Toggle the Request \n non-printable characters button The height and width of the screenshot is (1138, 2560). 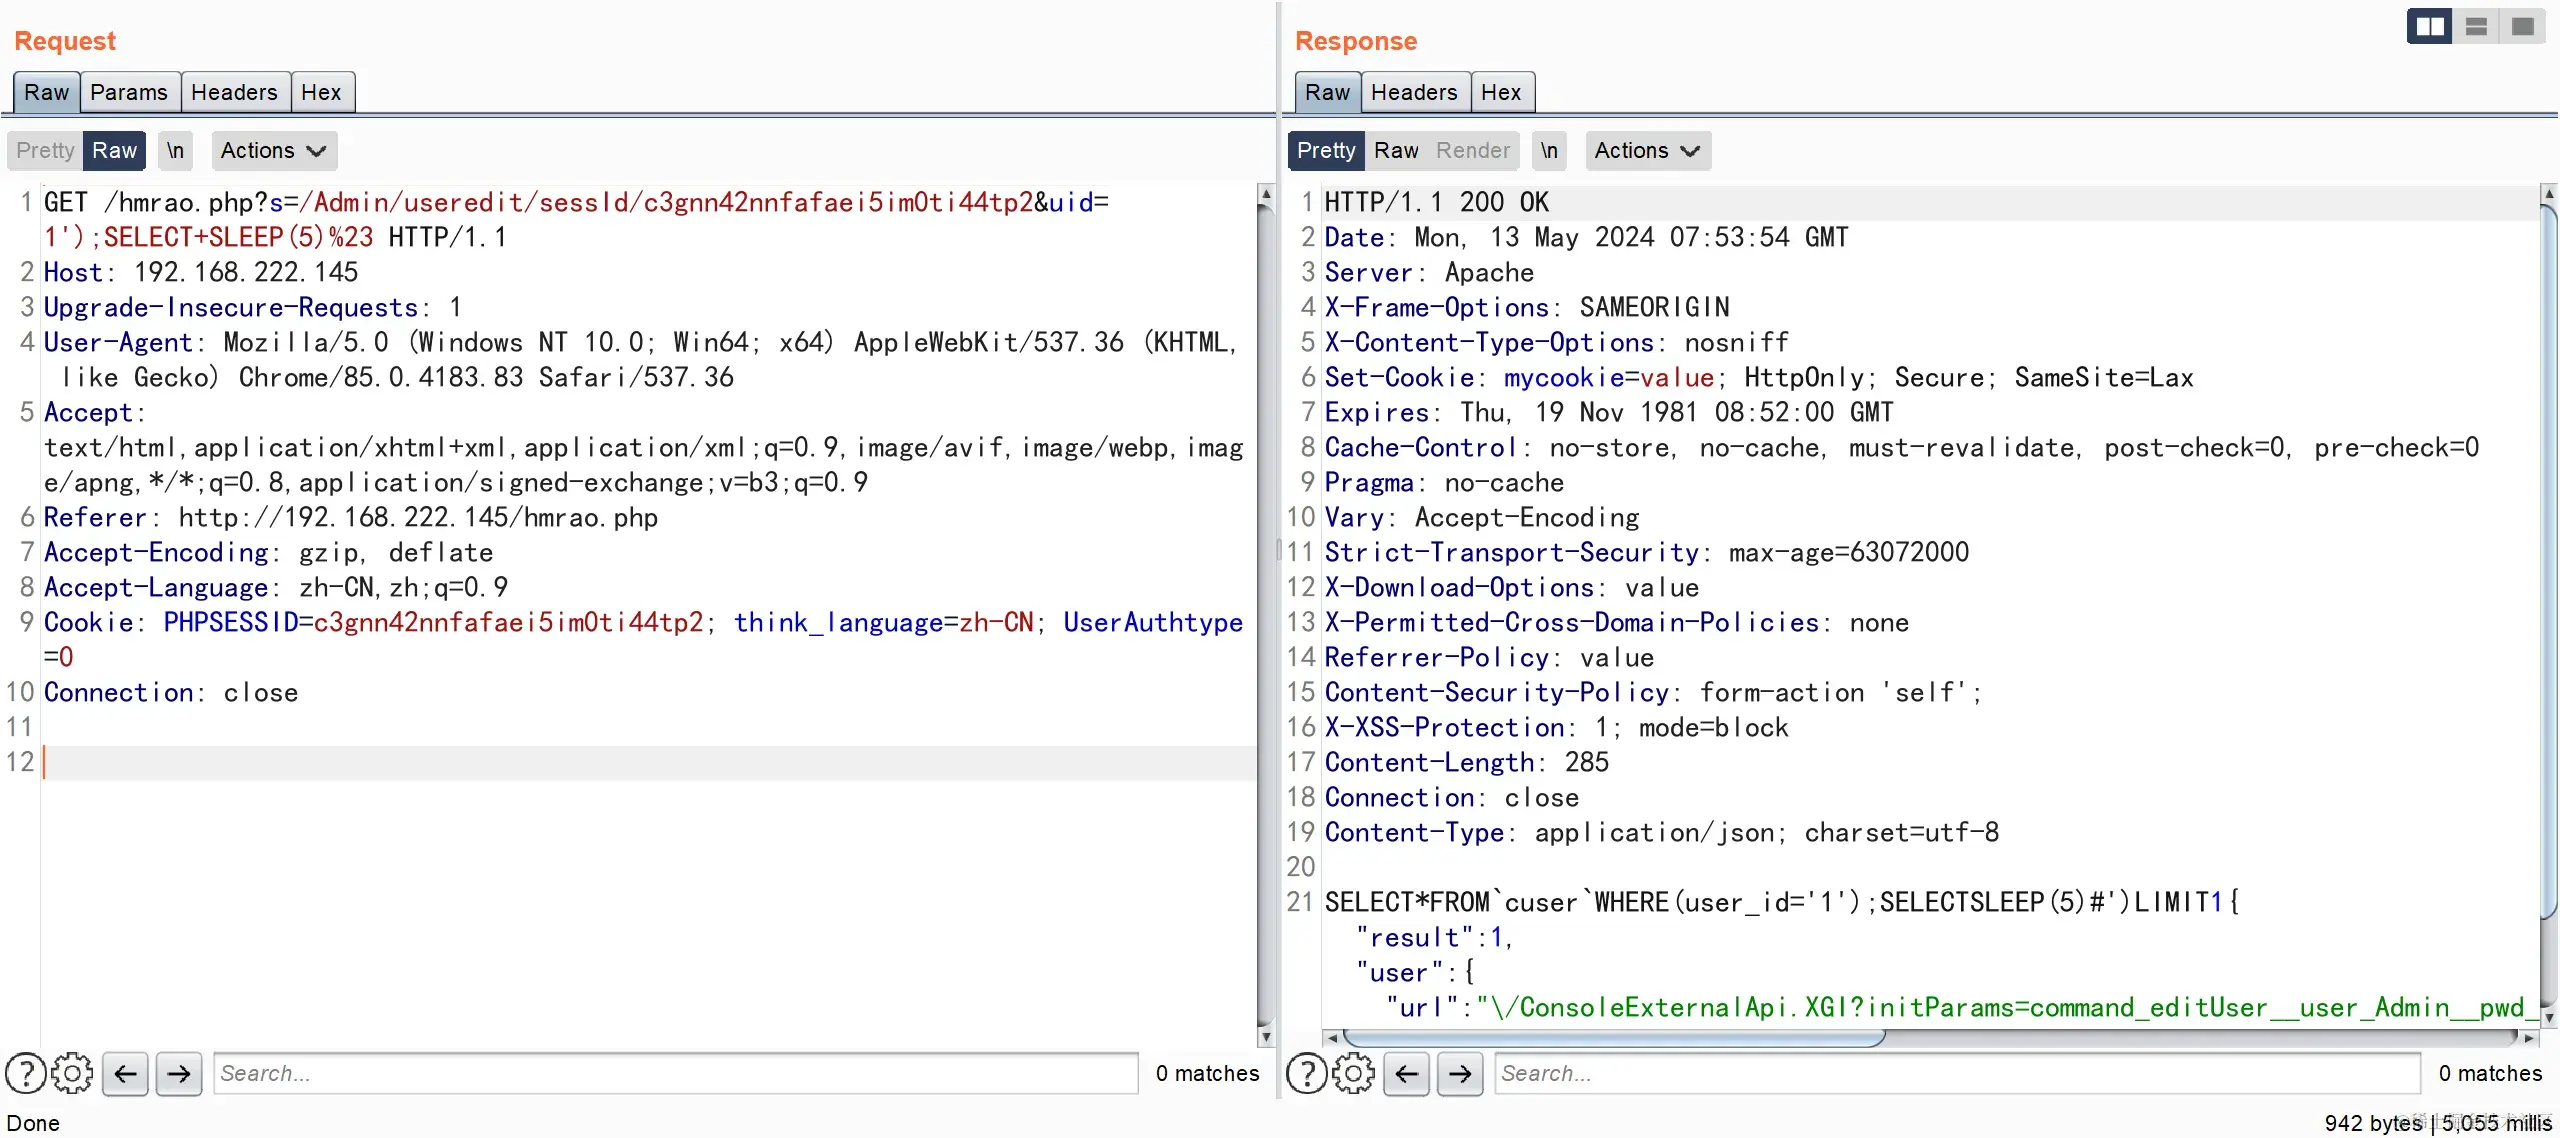[175, 150]
